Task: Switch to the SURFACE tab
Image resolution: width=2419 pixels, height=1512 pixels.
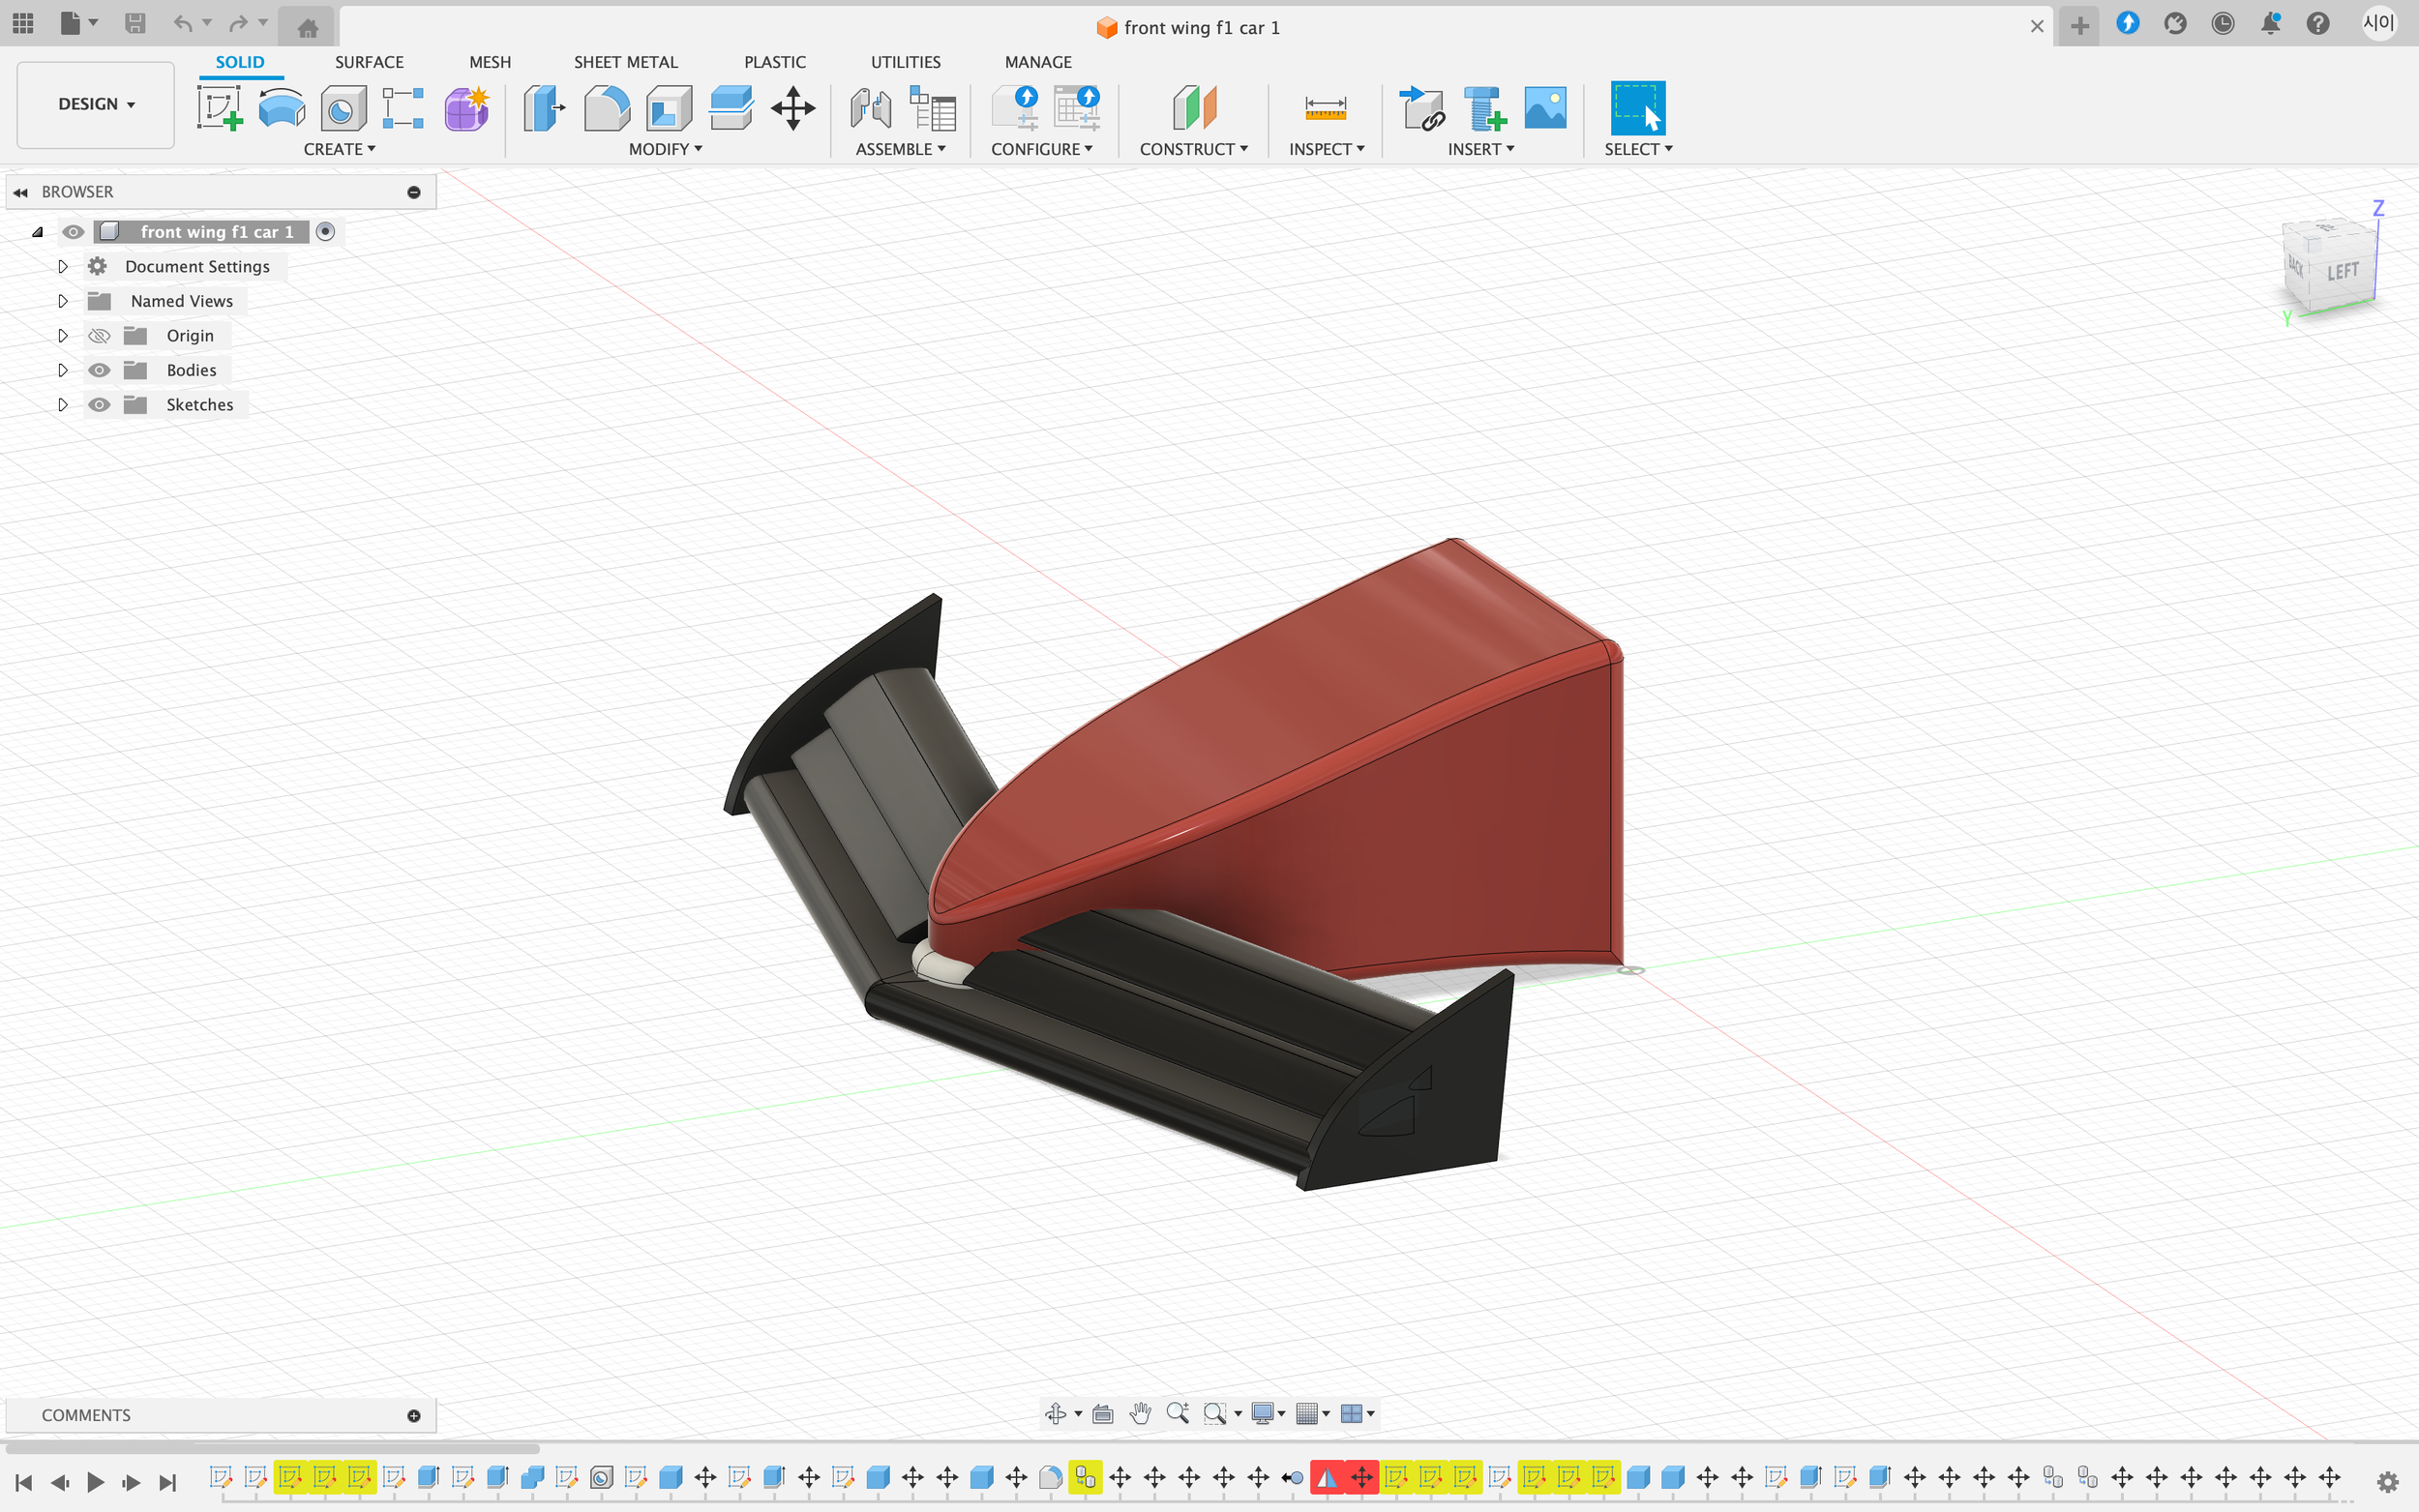Action: (369, 62)
